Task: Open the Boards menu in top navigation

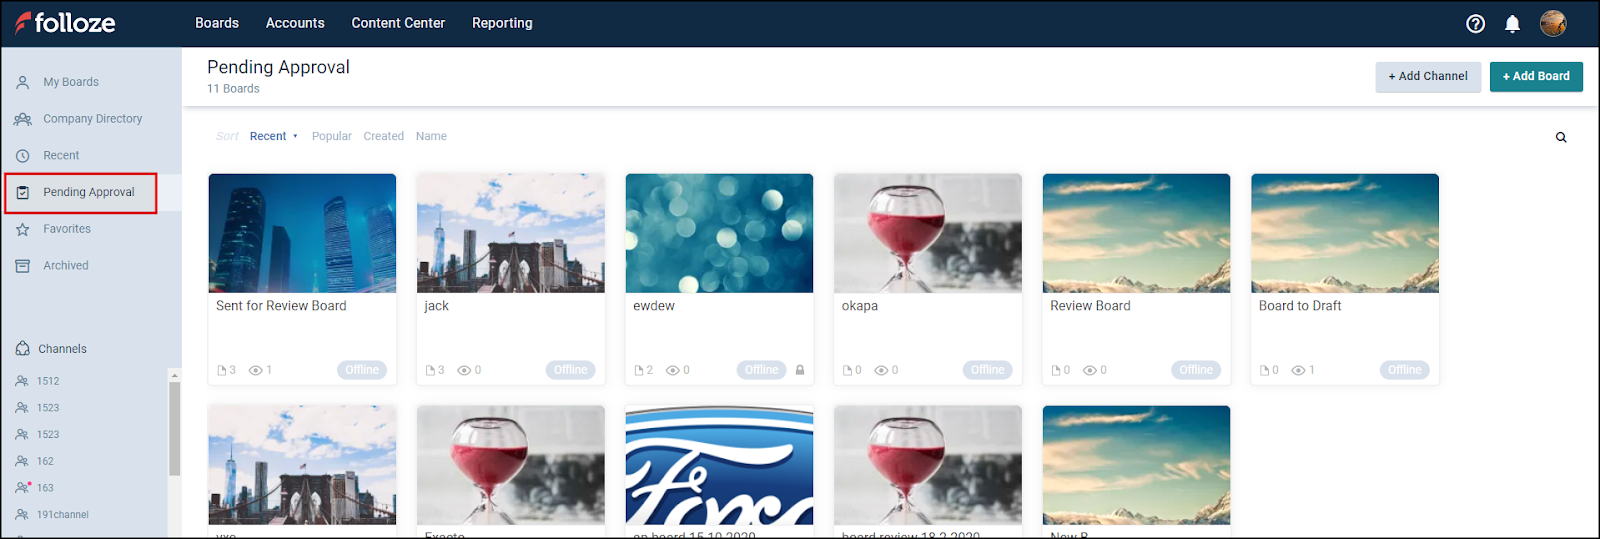Action: [x=217, y=23]
